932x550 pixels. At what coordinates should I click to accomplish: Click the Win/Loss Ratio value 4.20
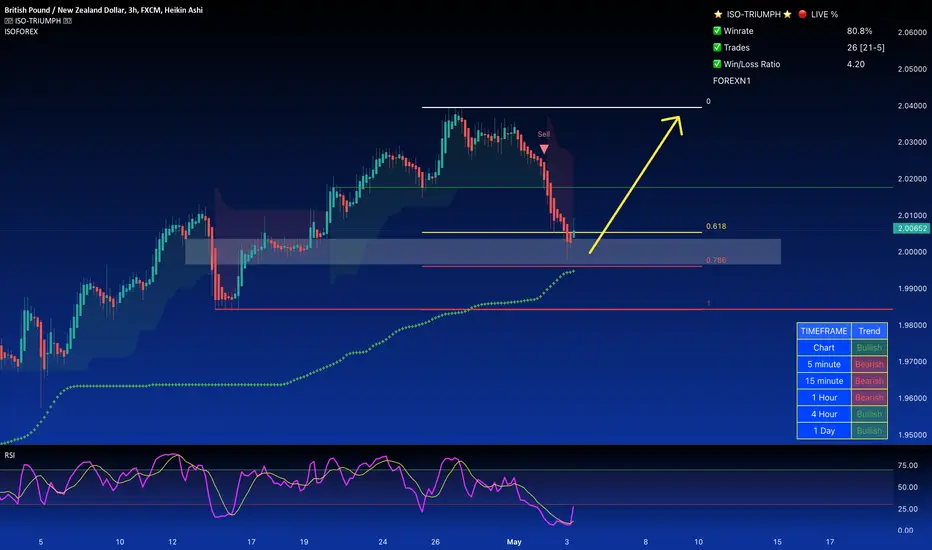point(856,64)
